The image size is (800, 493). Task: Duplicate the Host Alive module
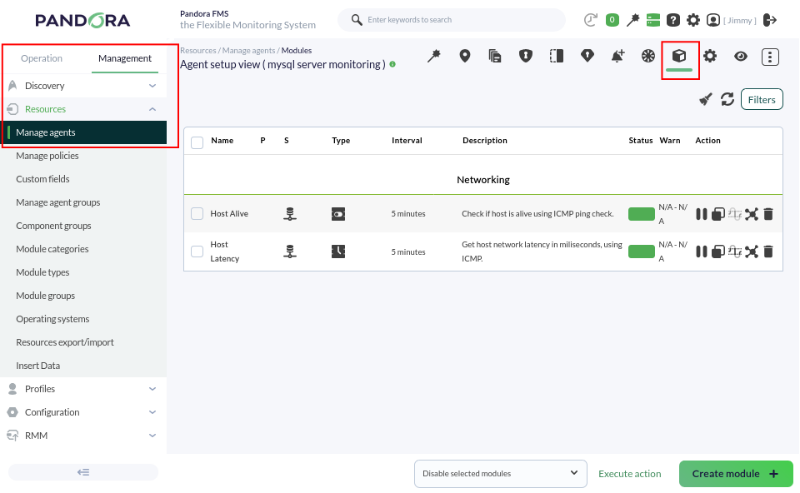tap(718, 214)
